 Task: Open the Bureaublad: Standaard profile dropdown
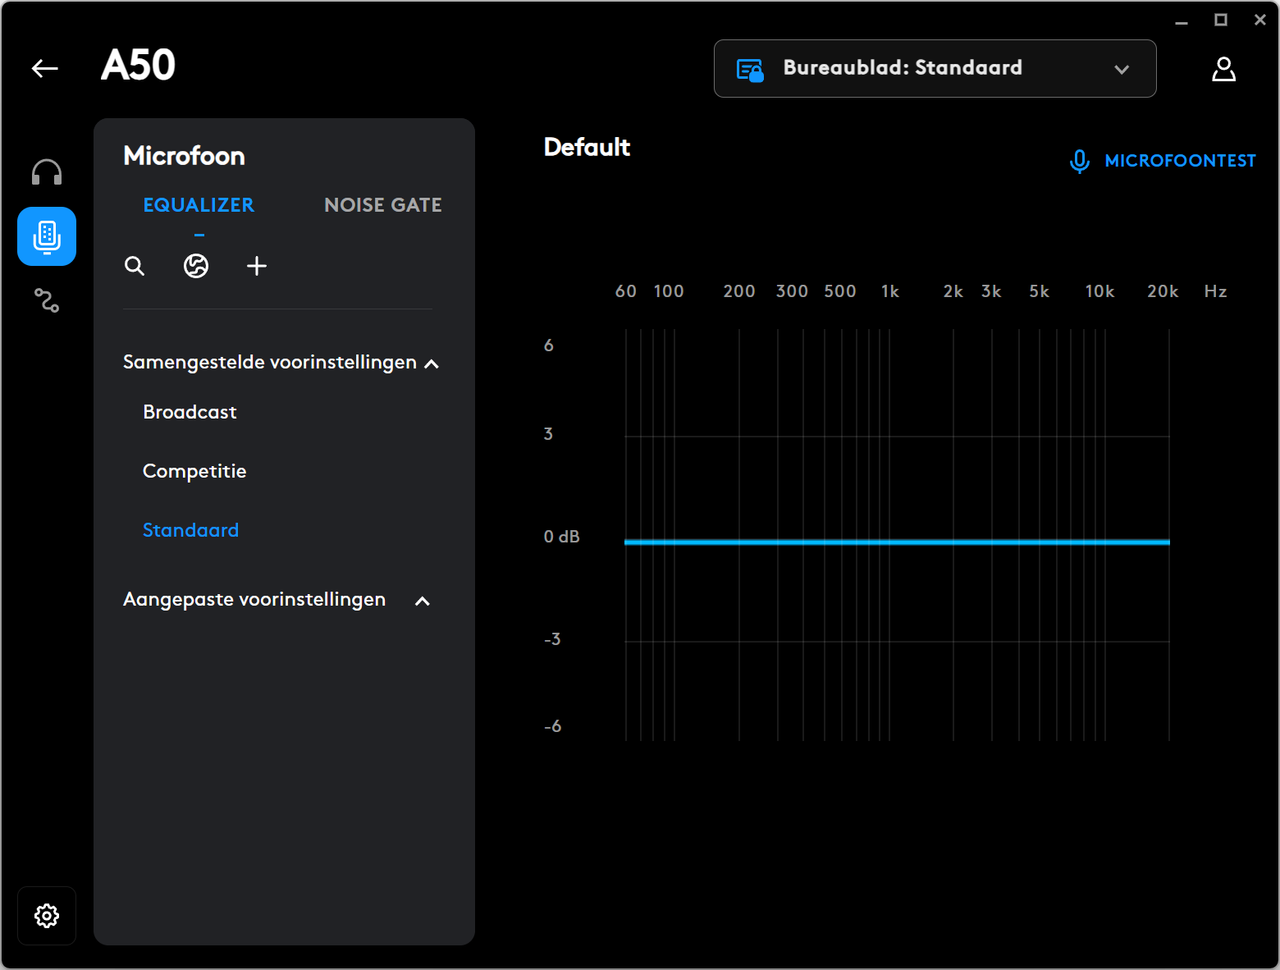pos(935,68)
